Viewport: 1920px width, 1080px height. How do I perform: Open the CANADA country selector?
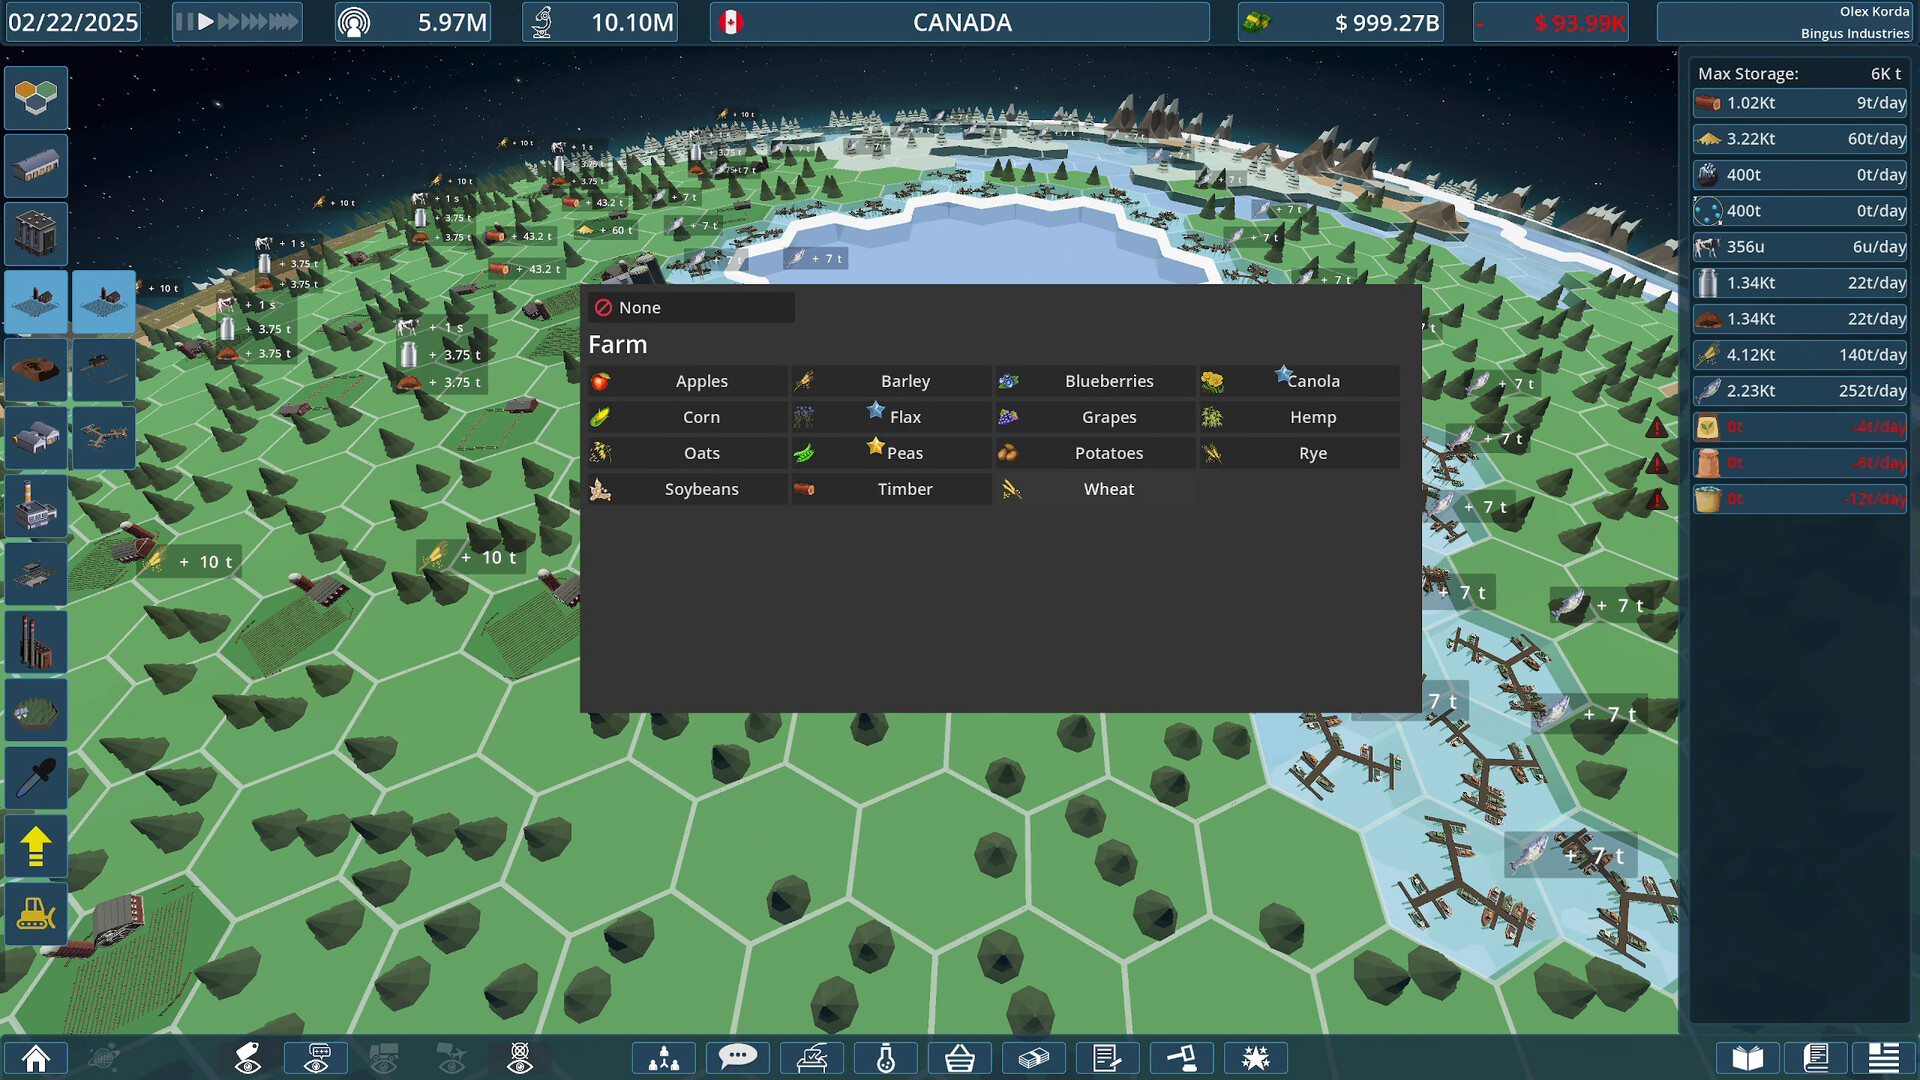point(960,22)
